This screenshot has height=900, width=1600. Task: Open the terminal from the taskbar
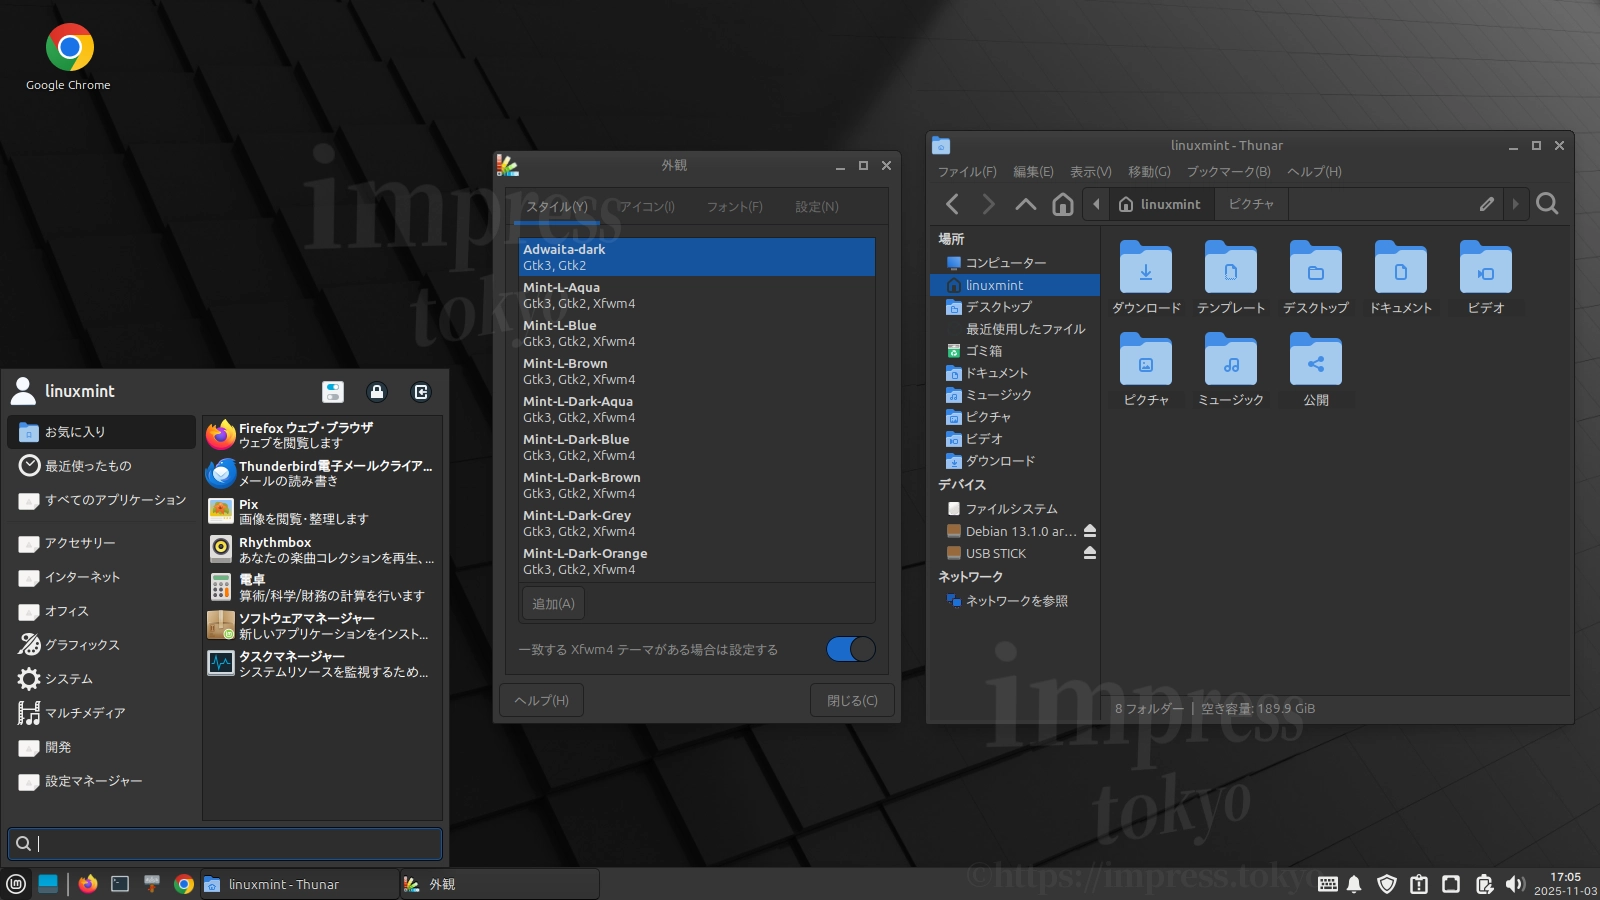pos(120,884)
